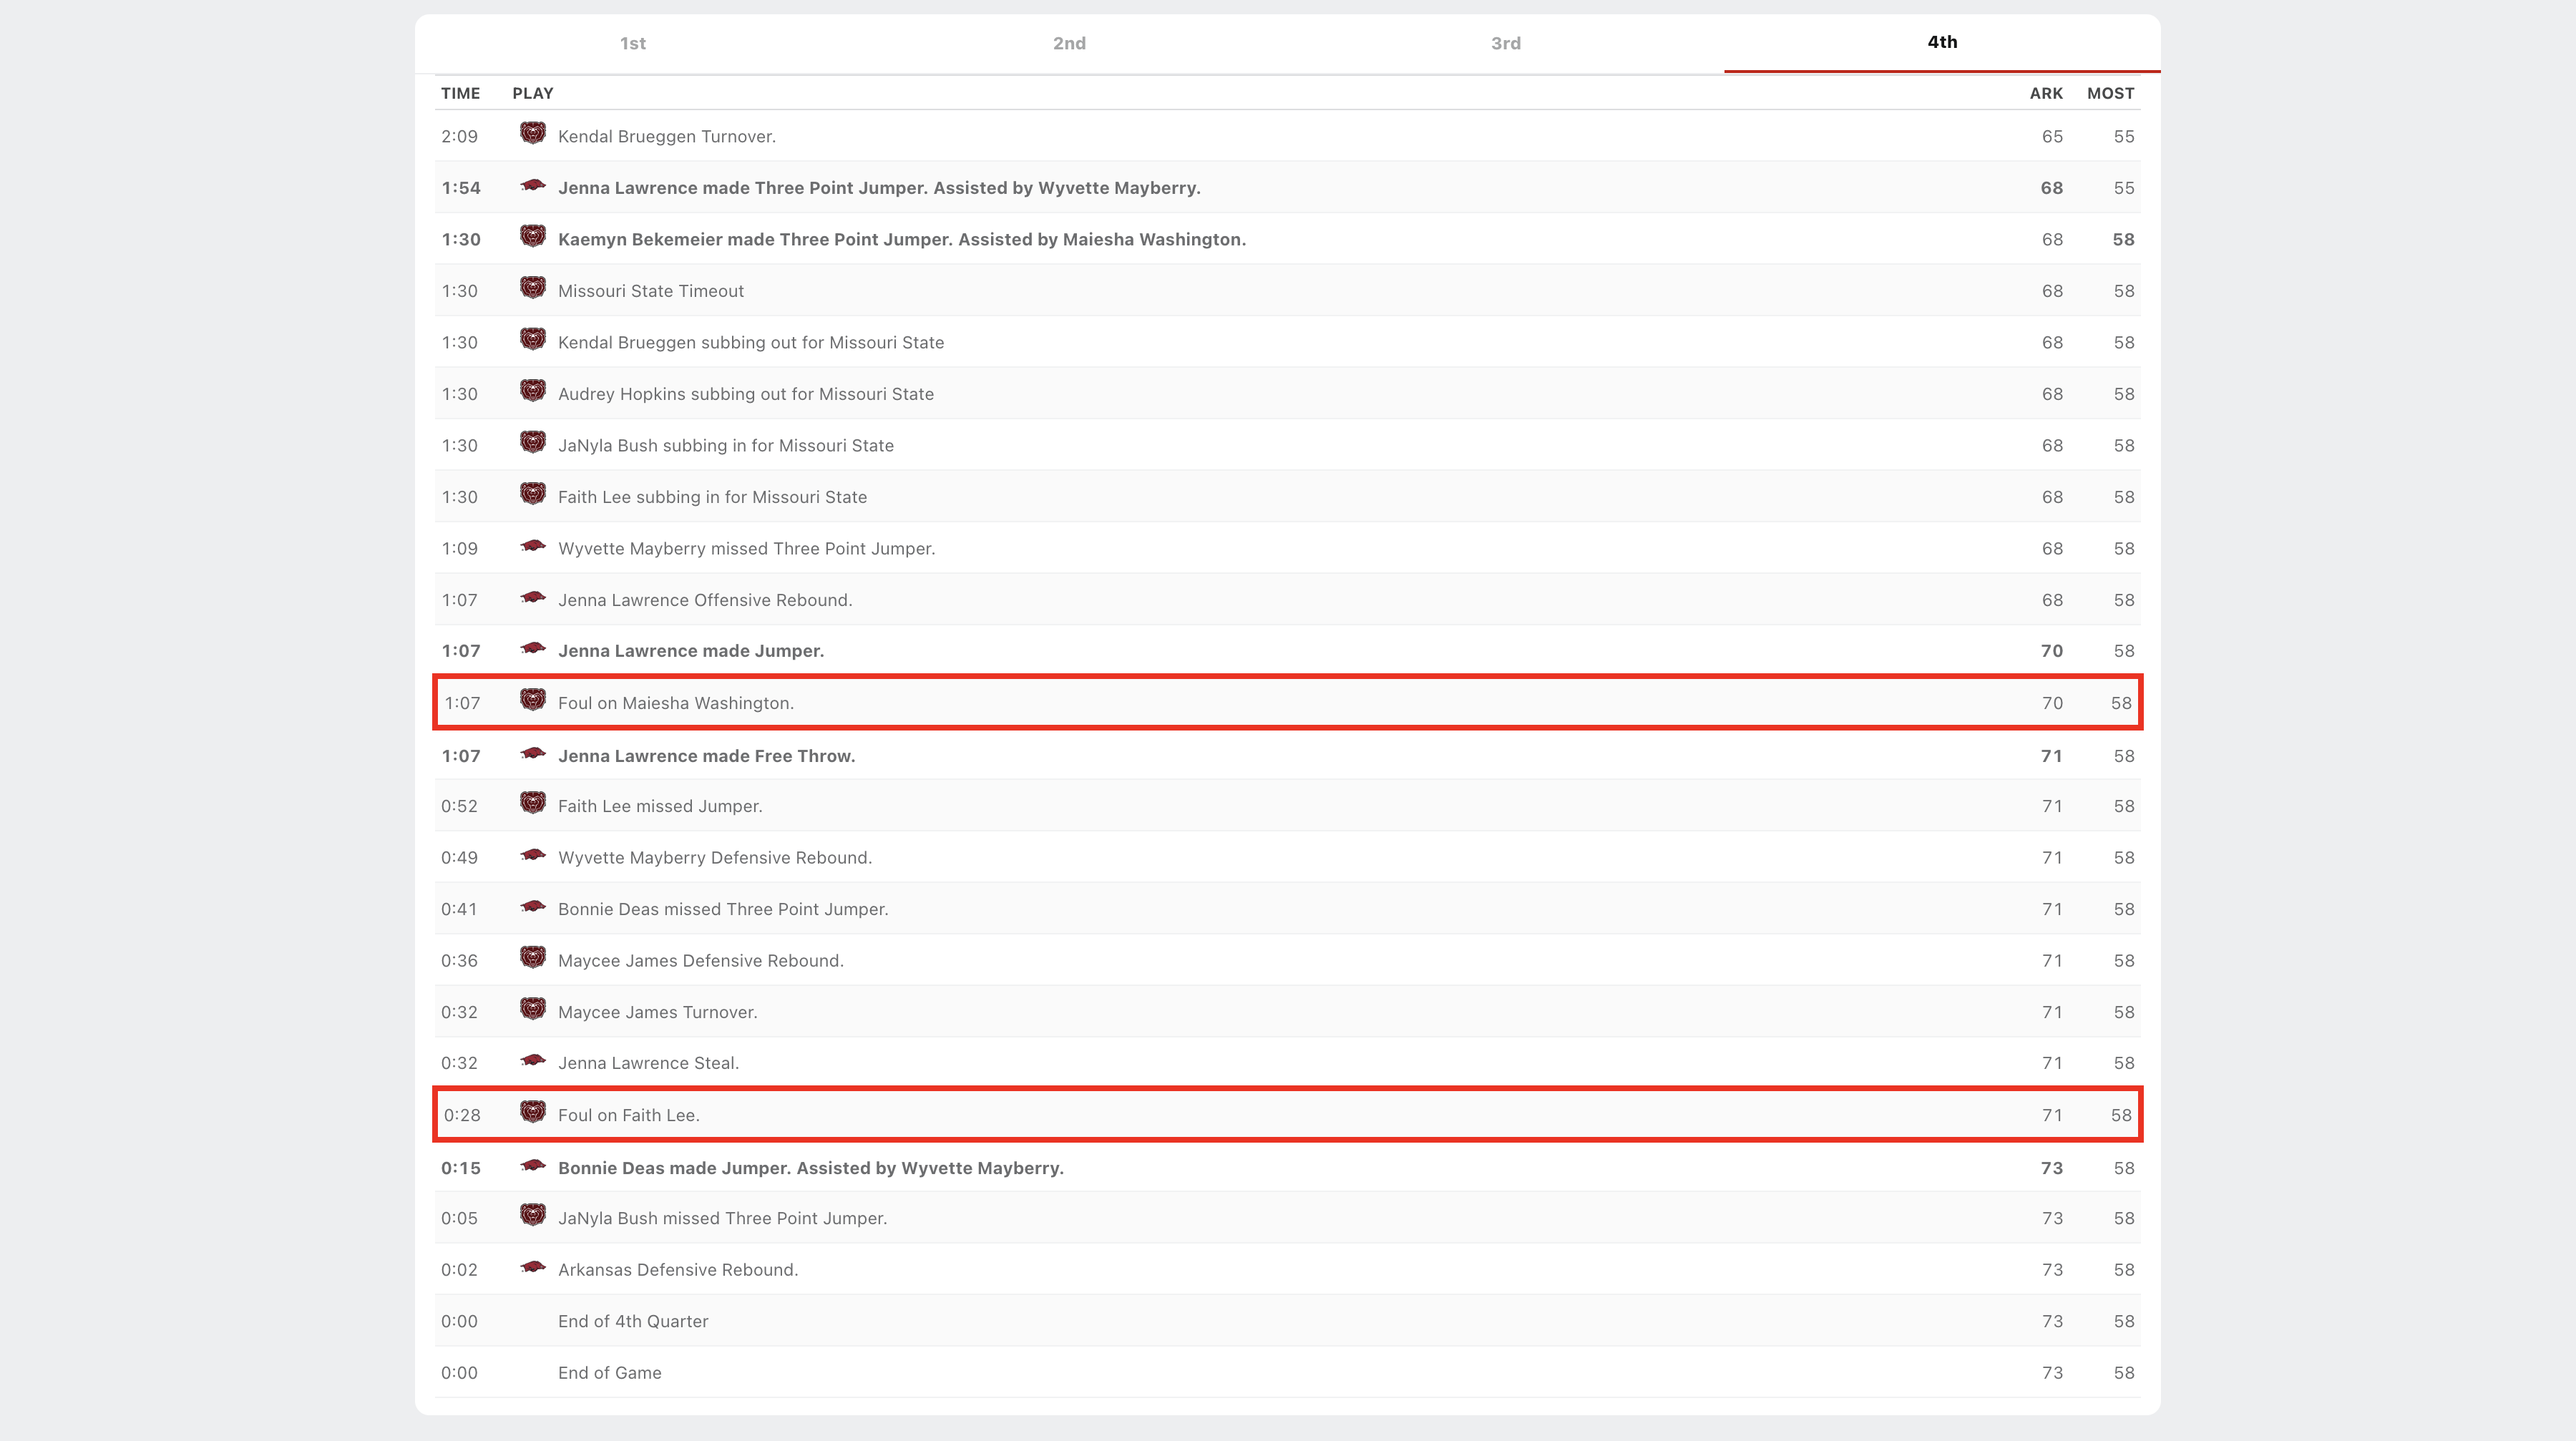Click the TIME column header
The width and height of the screenshot is (2576, 1441).
tap(460, 93)
